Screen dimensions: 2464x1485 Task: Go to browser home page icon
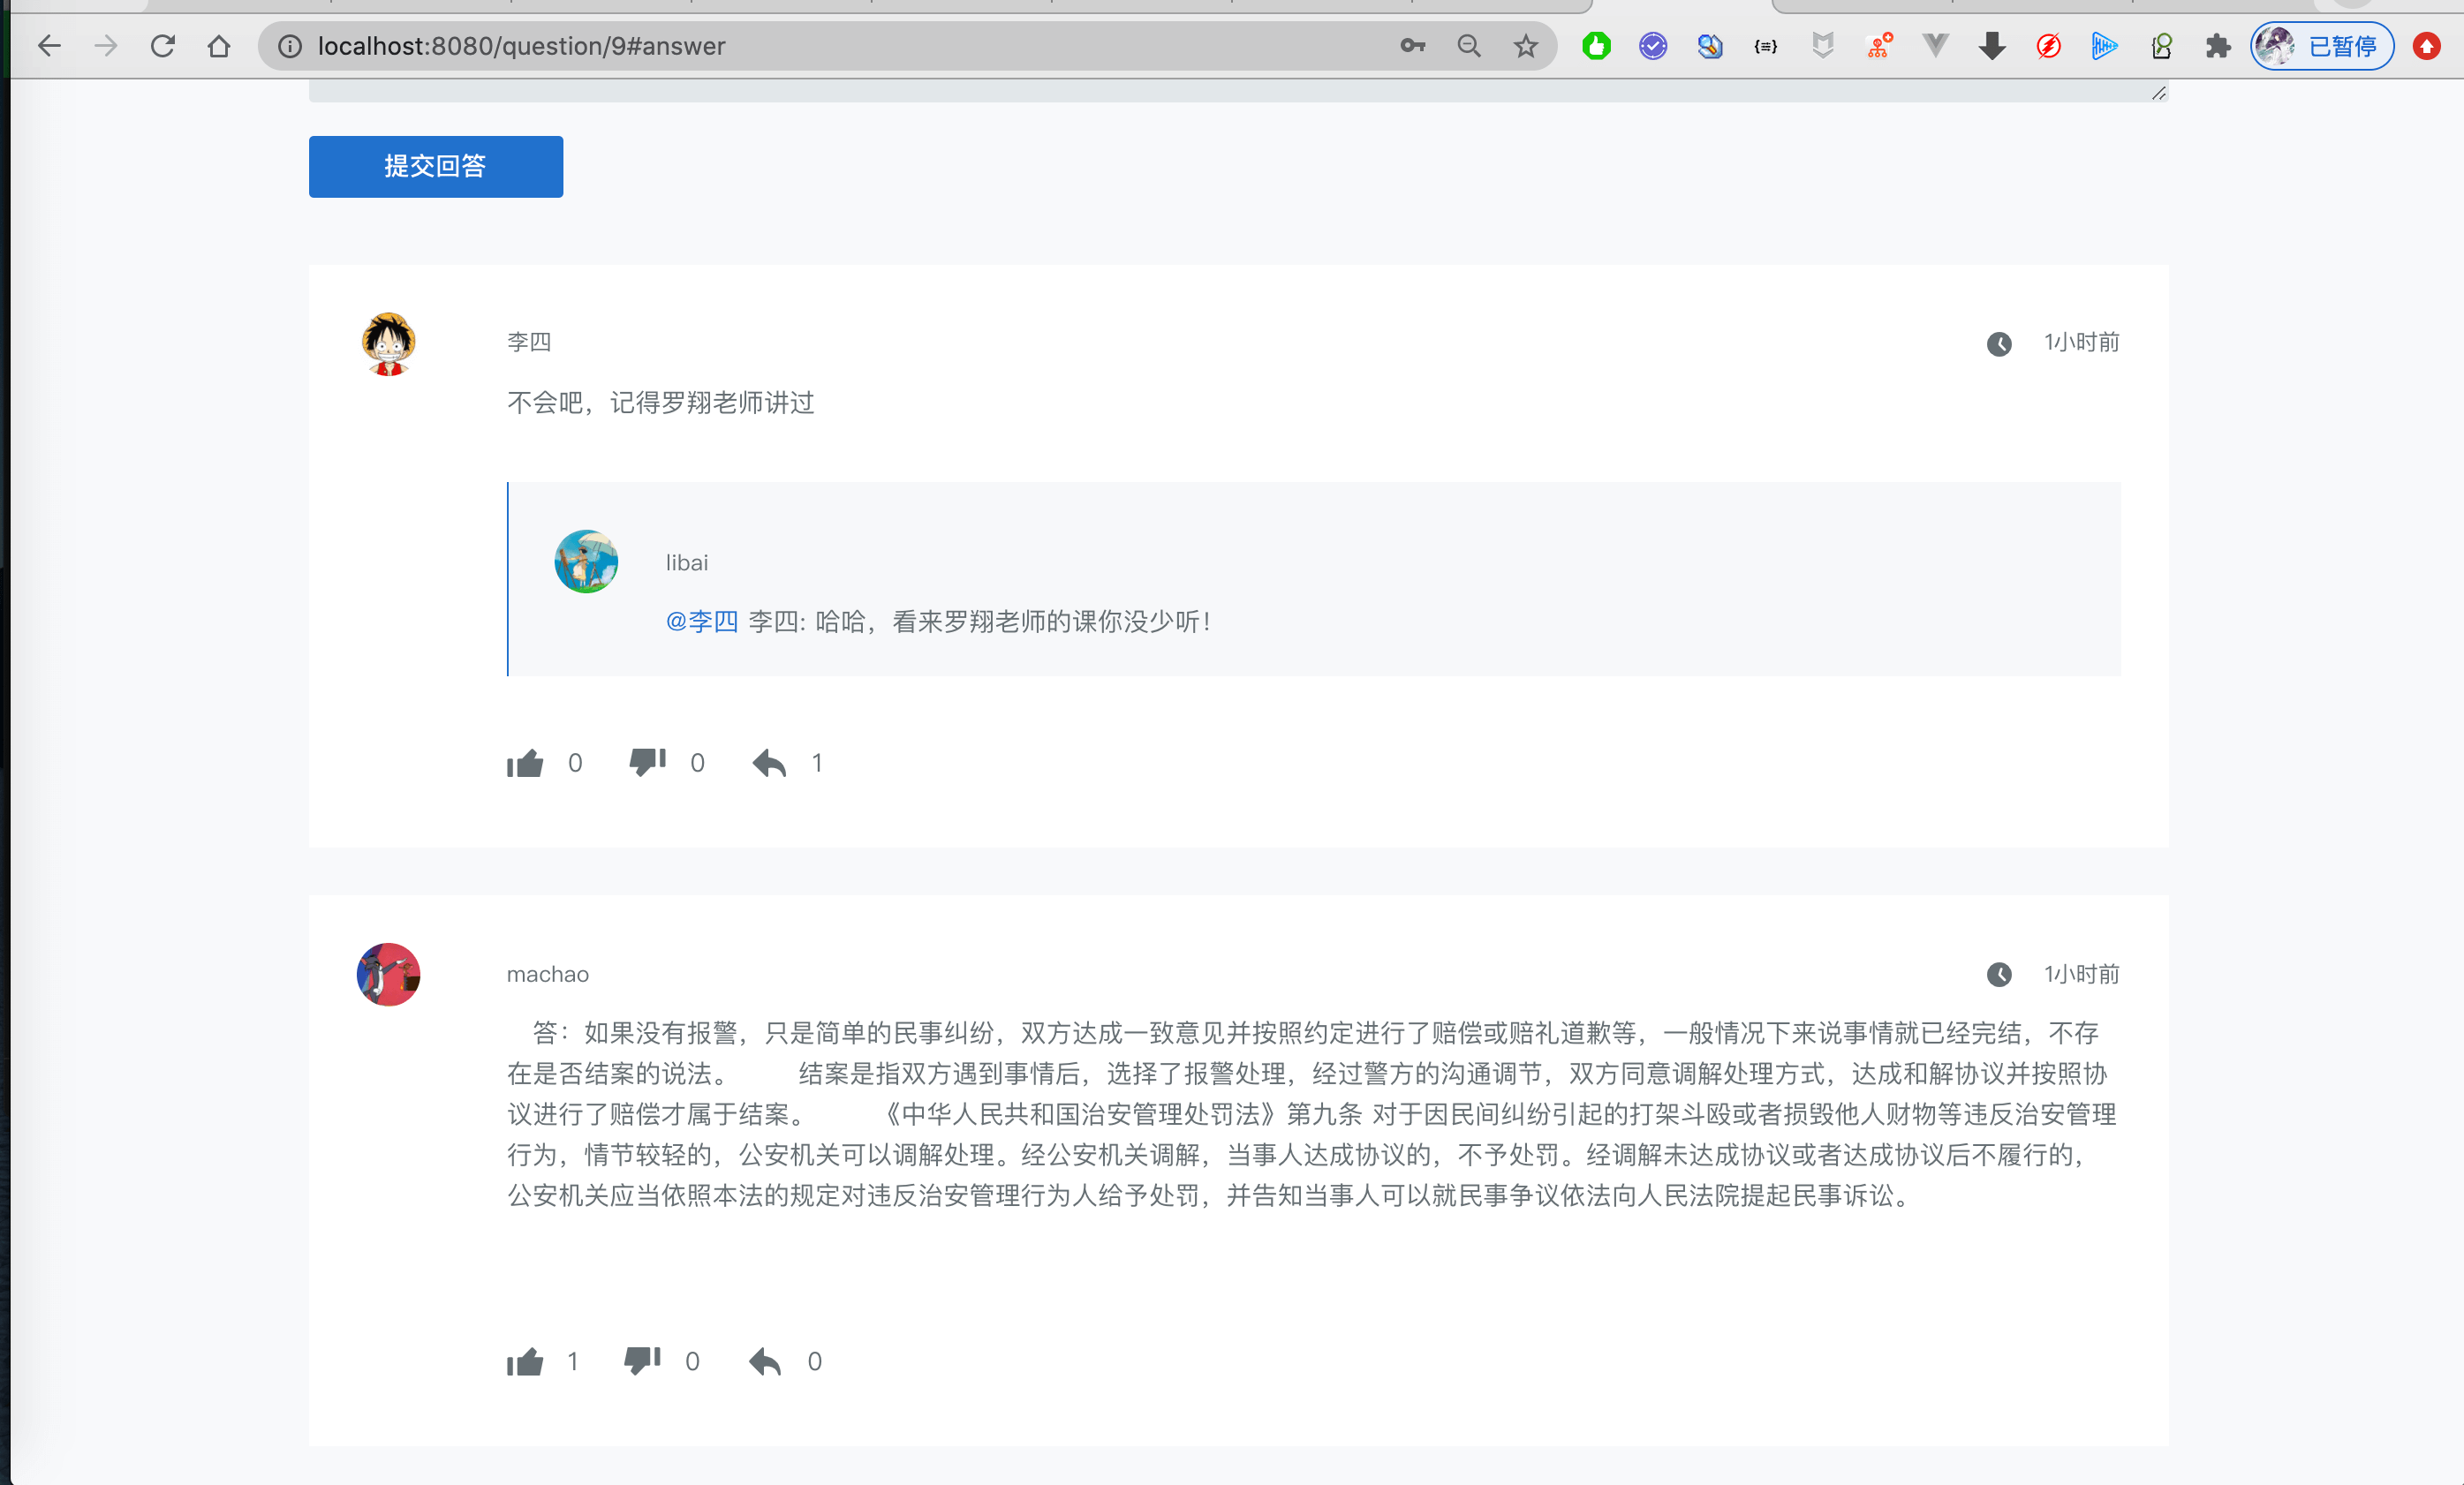[219, 46]
